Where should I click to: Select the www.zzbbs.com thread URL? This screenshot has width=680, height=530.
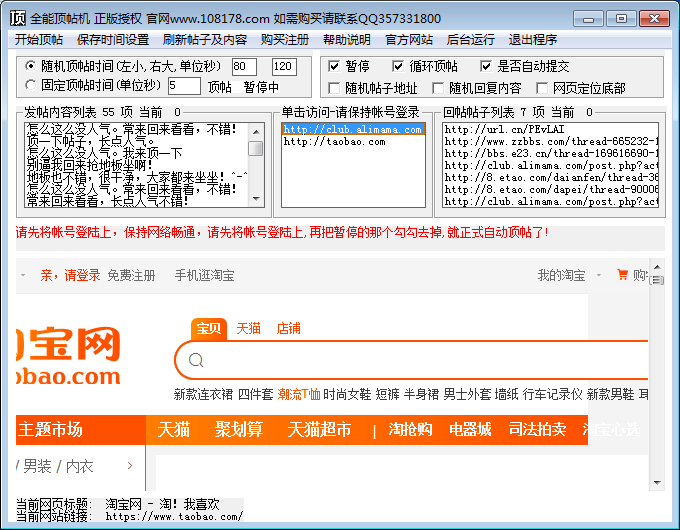click(551, 141)
